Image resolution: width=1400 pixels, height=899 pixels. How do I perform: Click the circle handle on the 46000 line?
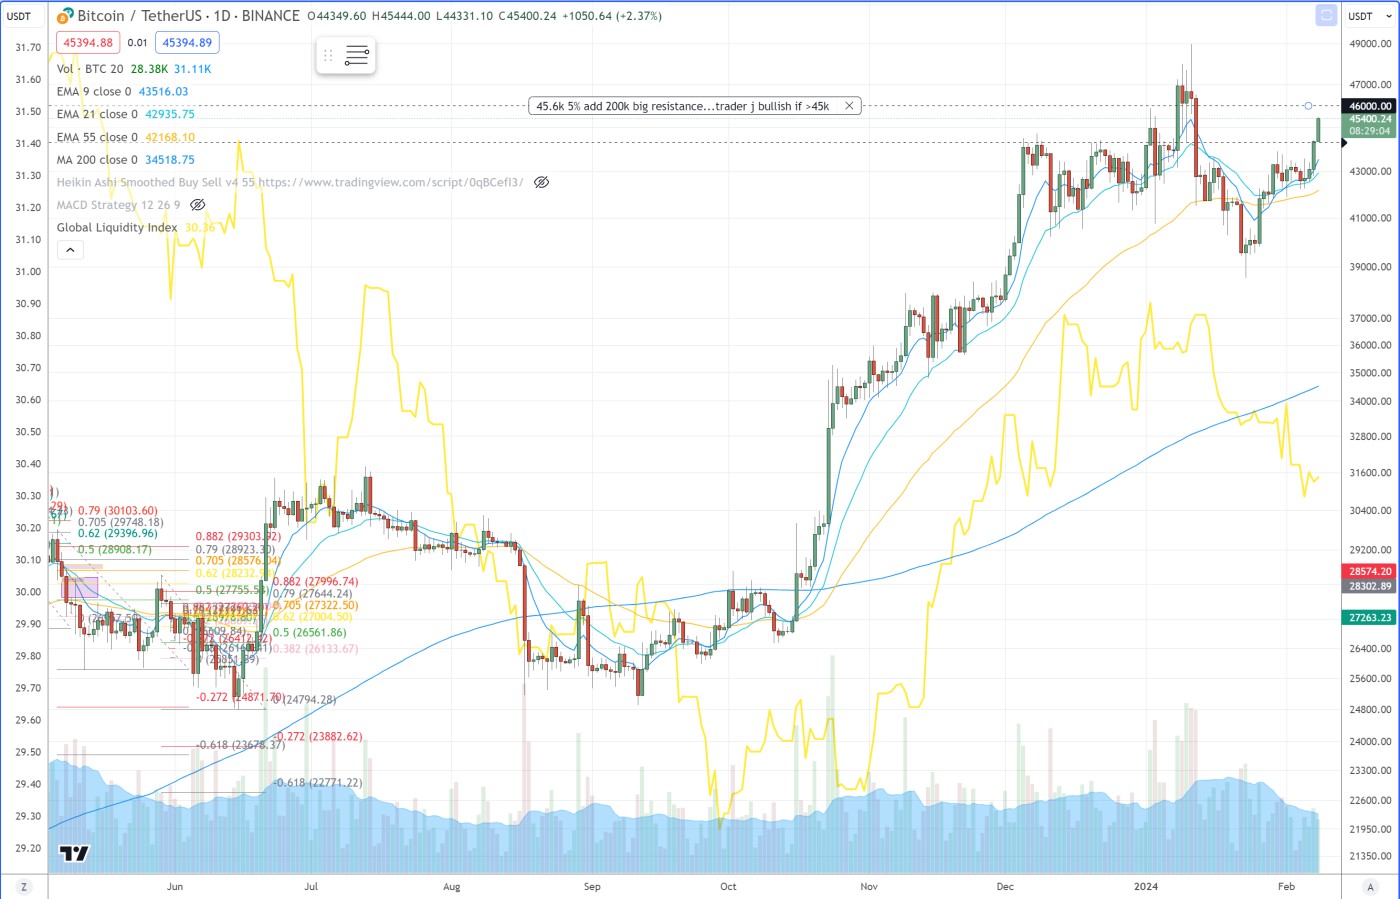1308,106
